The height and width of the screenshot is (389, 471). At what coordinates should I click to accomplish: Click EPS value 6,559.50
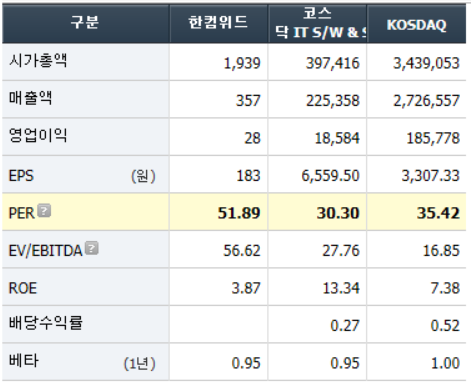click(330, 176)
